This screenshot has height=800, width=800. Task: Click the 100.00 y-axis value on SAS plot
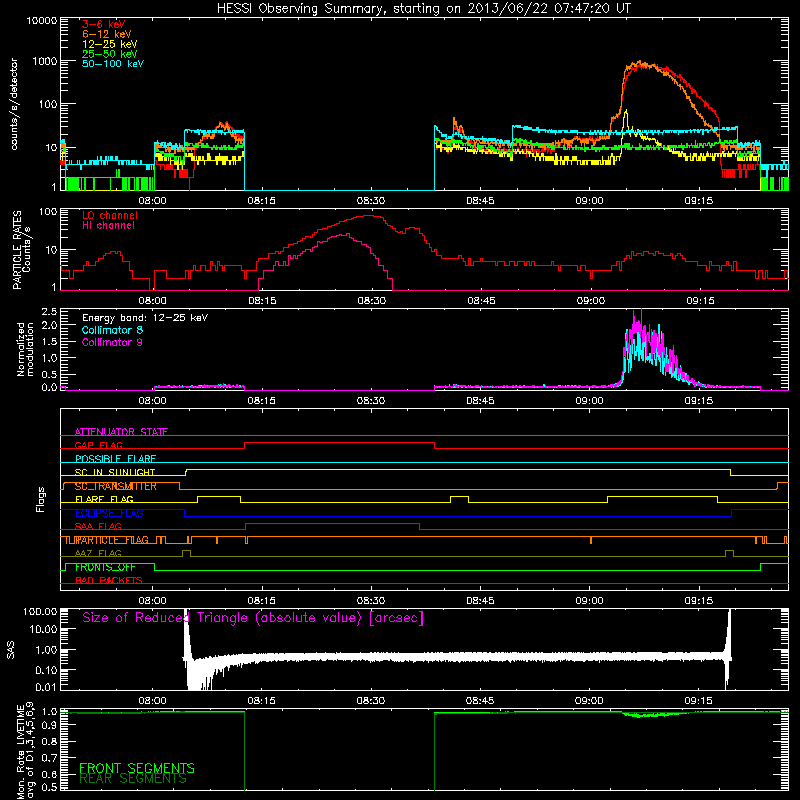click(40, 612)
